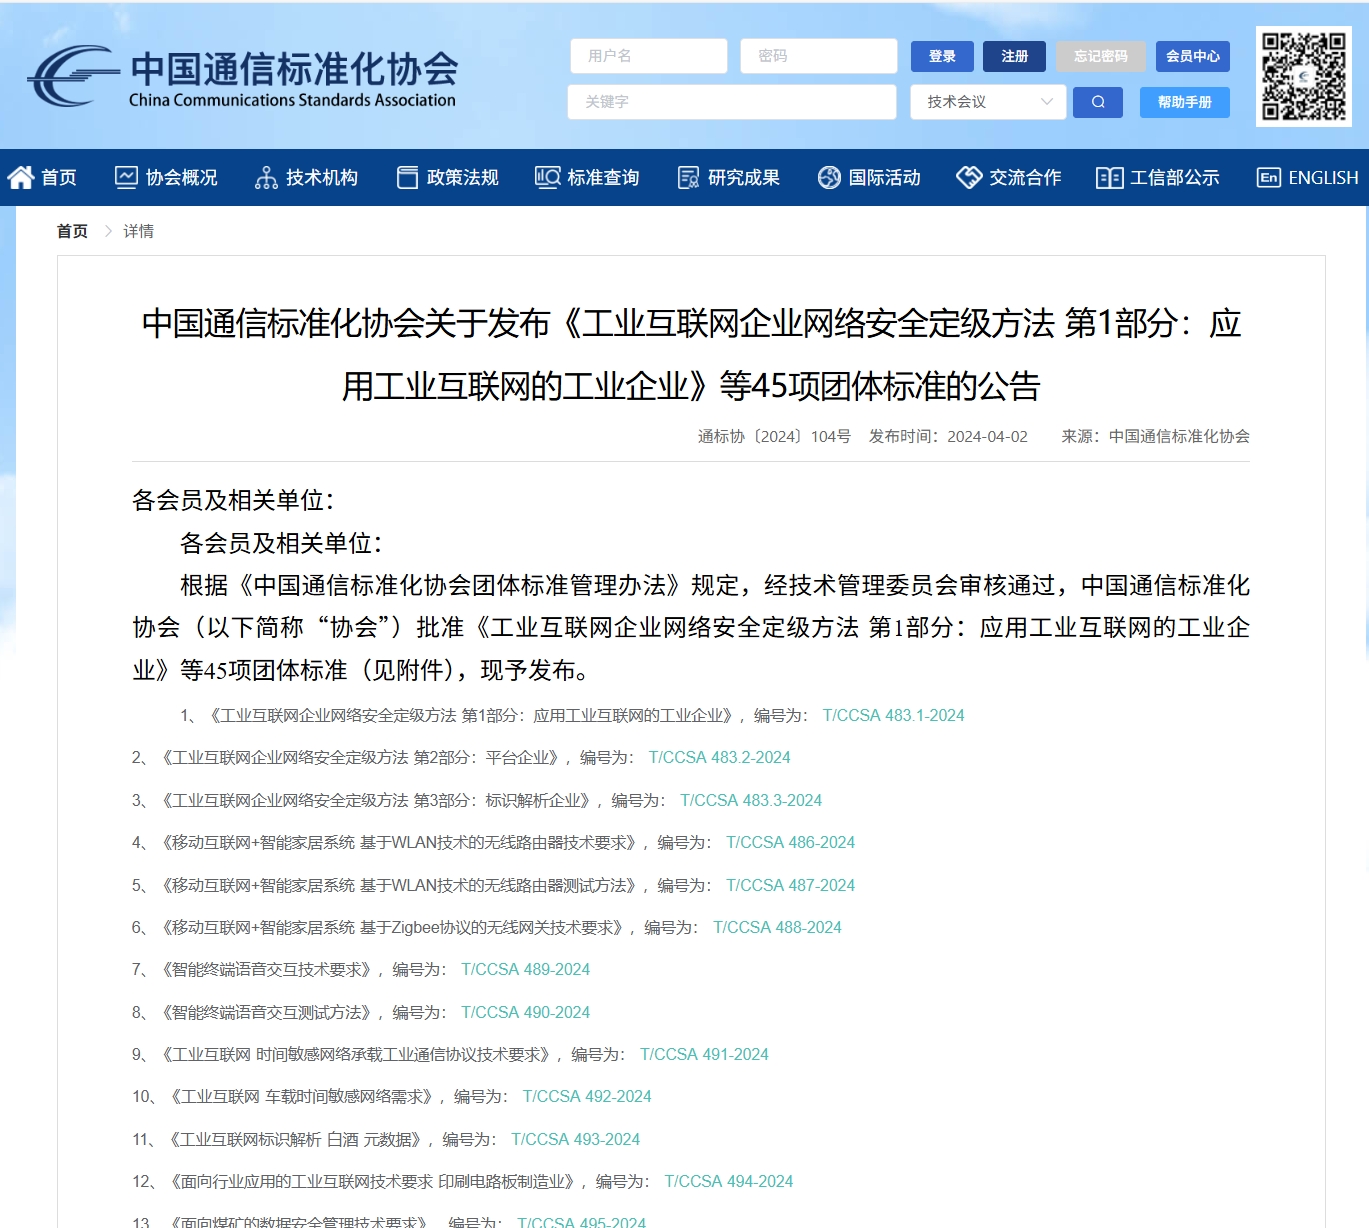Click the 协会概况 chart icon

coord(126,177)
